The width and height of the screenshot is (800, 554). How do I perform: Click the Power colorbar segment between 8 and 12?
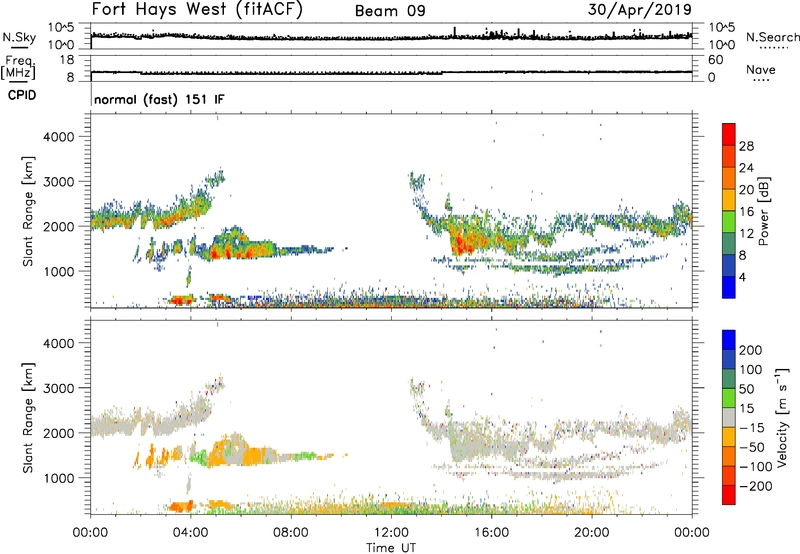(x=729, y=244)
